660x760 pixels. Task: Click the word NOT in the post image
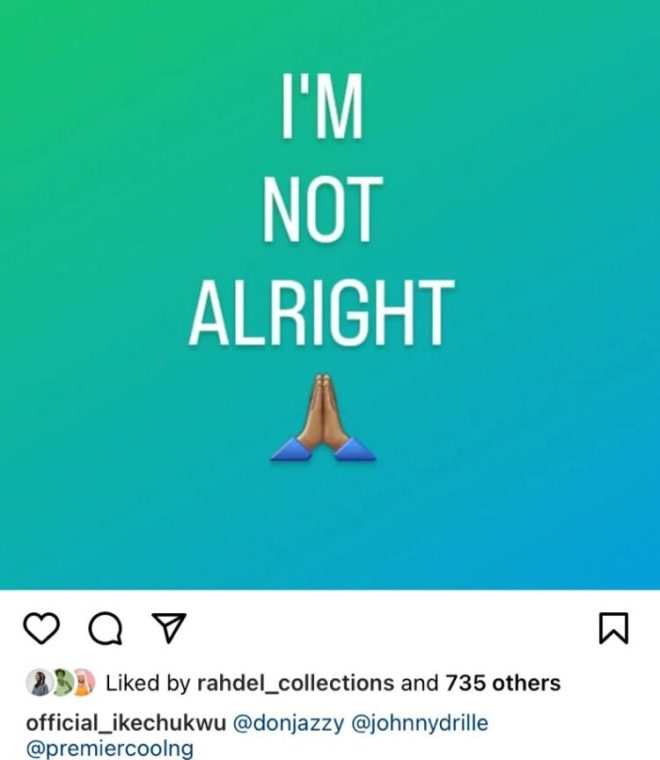(x=323, y=209)
